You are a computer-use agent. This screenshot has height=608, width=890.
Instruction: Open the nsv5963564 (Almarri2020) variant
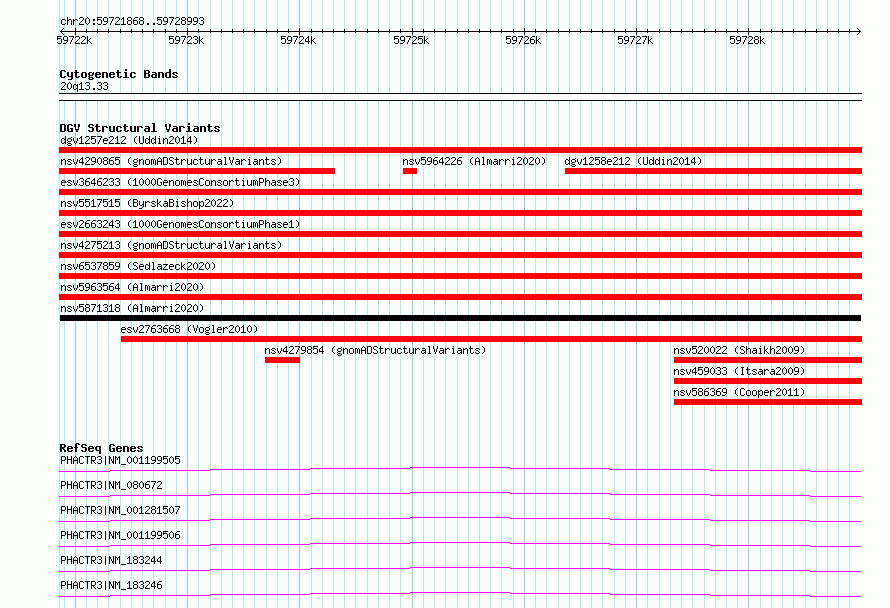[132, 287]
